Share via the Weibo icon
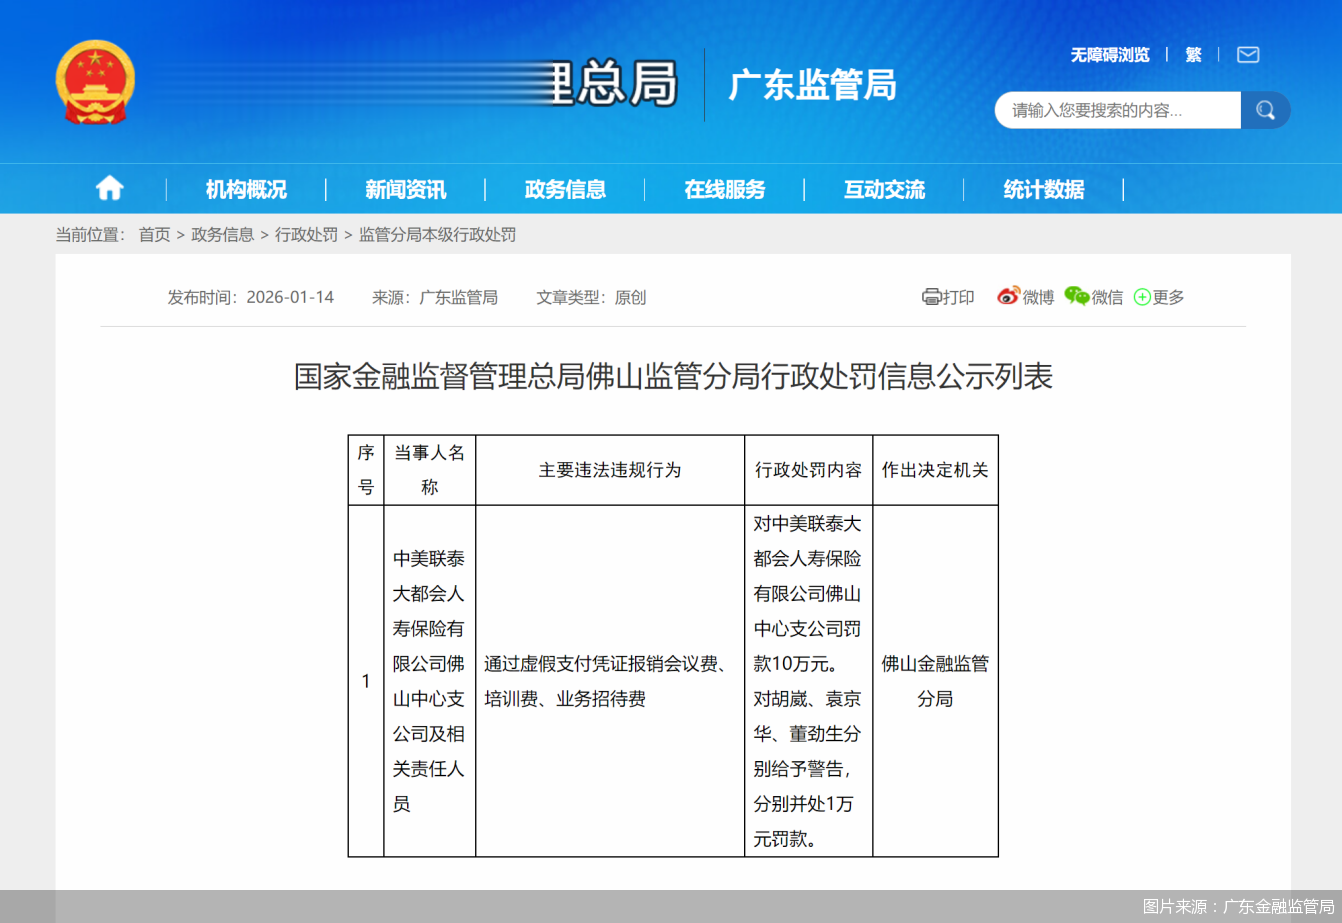This screenshot has width=1342, height=923. pyautogui.click(x=1008, y=296)
